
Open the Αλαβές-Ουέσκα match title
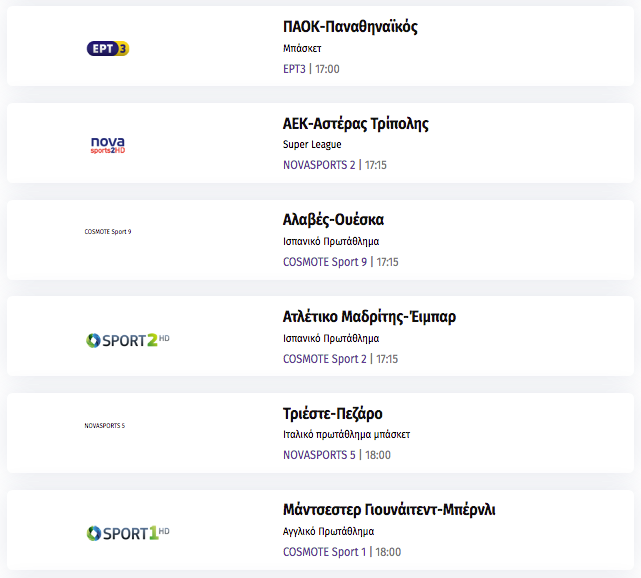point(334,220)
